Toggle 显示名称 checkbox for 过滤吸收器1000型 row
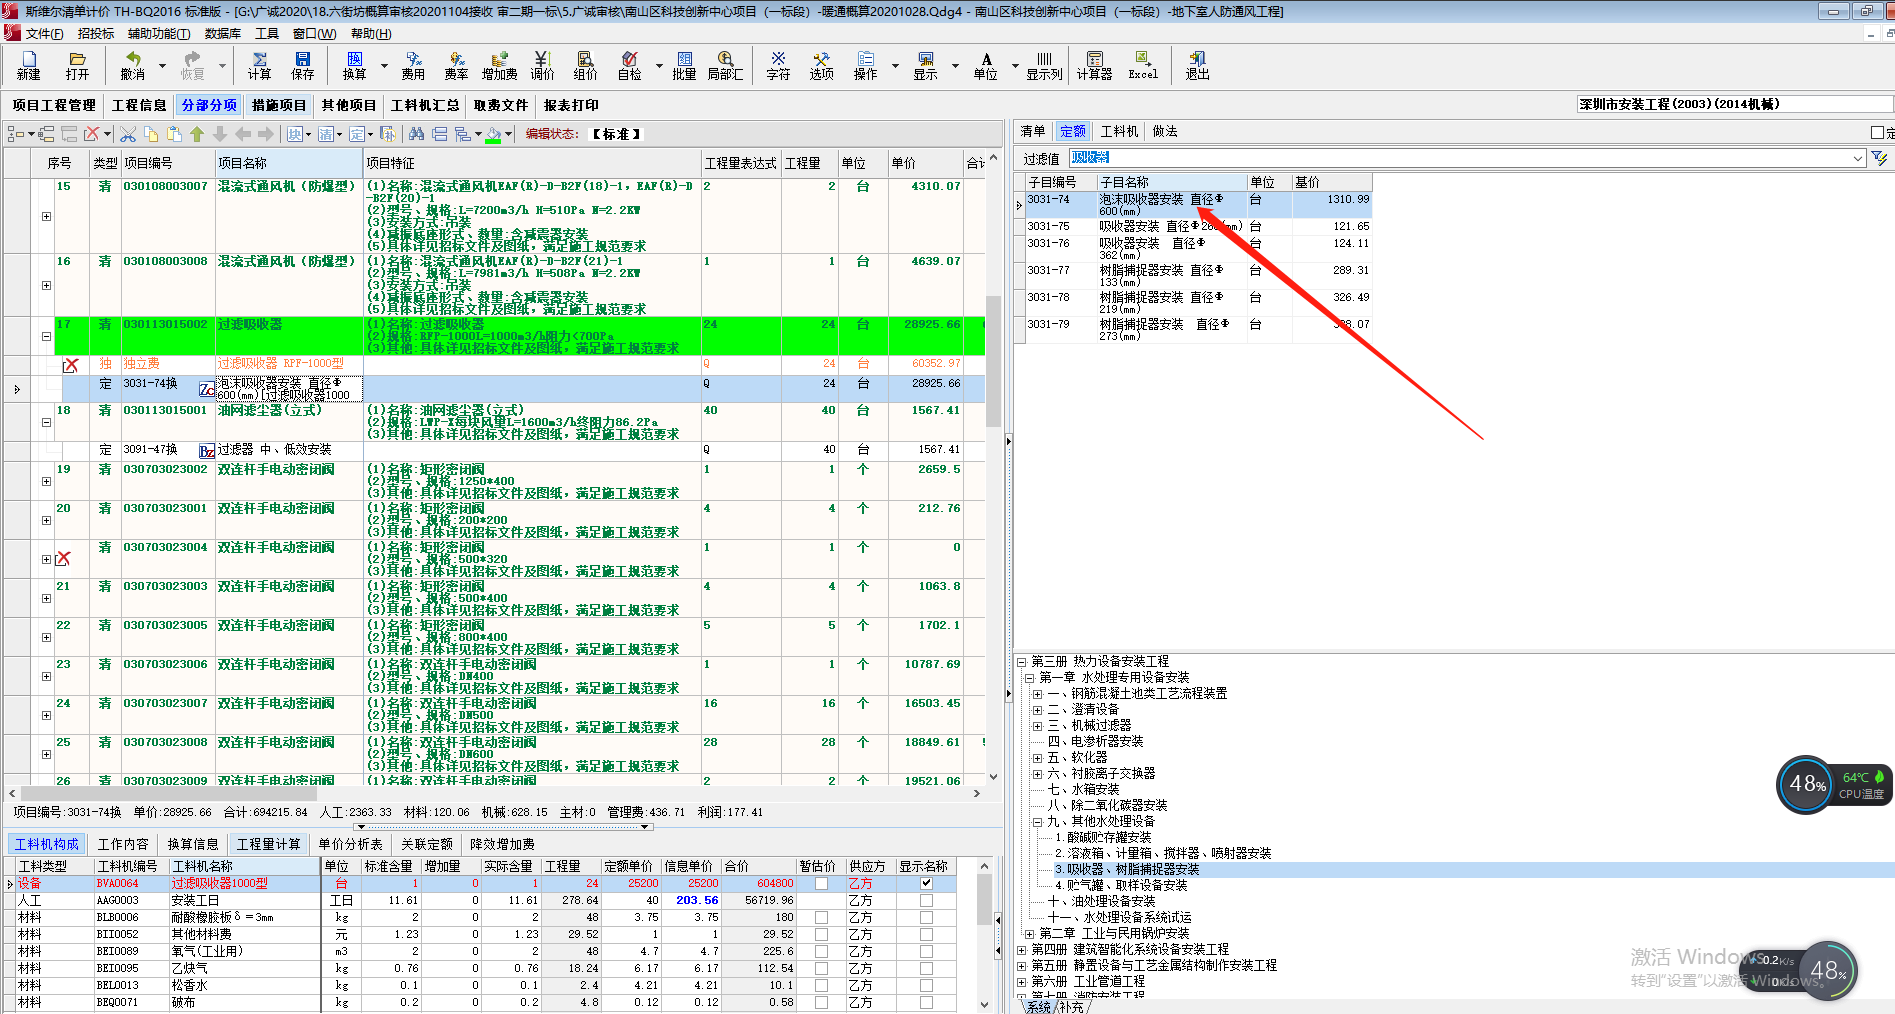The height and width of the screenshot is (1014, 1895). coord(926,883)
